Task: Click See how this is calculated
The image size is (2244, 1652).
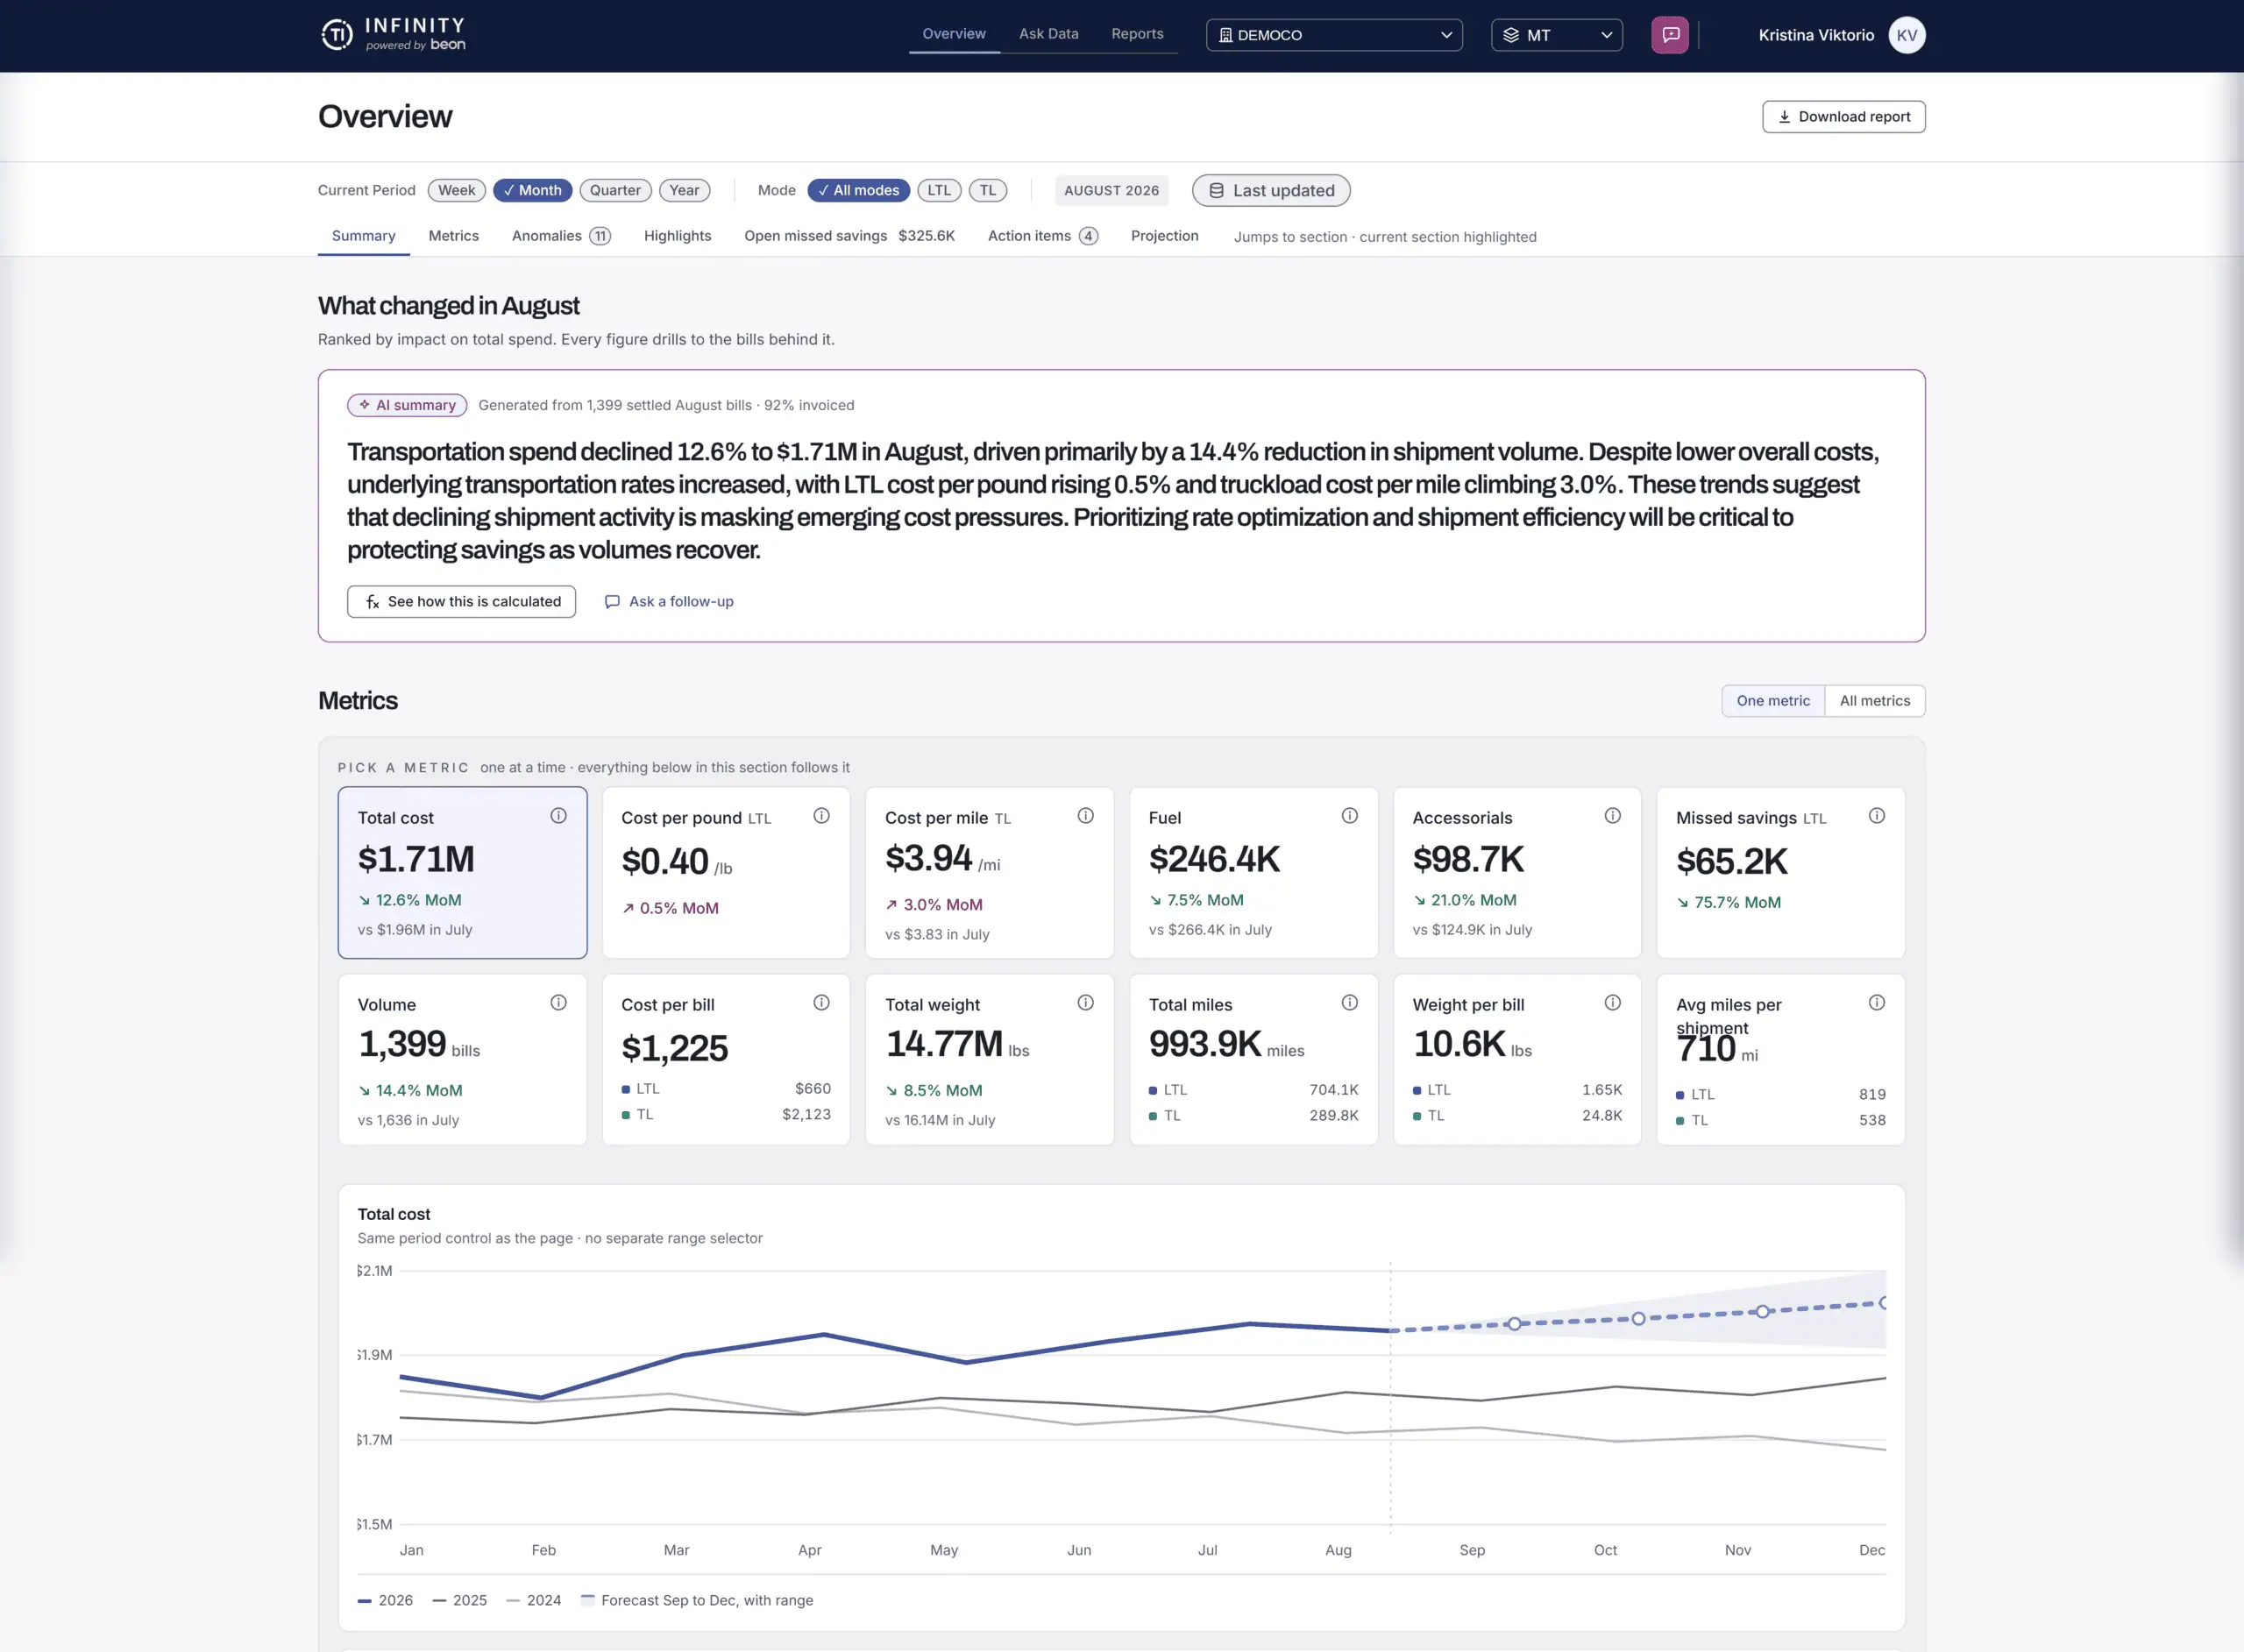Action: (x=461, y=602)
